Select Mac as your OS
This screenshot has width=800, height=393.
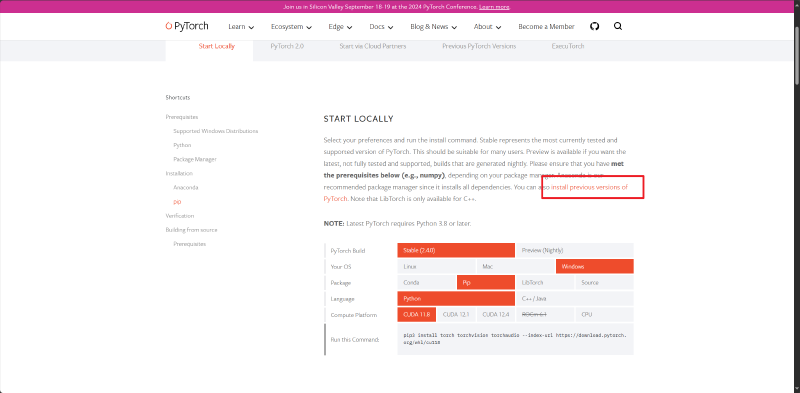(516, 266)
